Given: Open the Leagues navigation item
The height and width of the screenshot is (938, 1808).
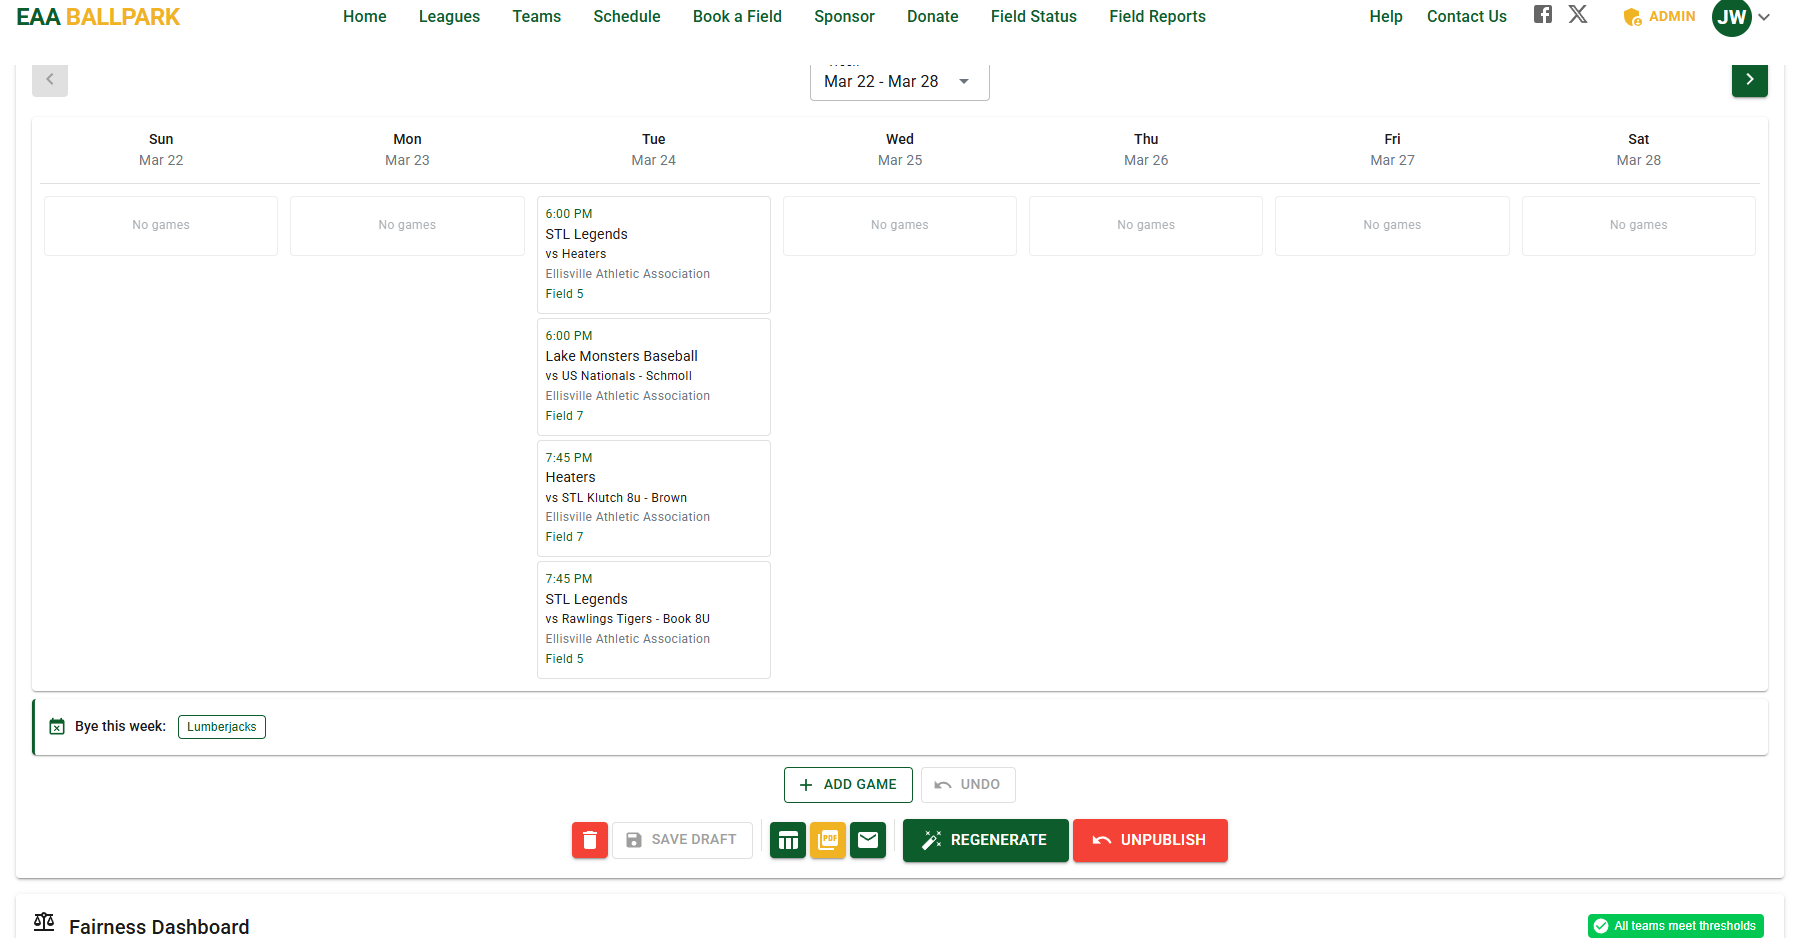Looking at the screenshot, I should [449, 16].
